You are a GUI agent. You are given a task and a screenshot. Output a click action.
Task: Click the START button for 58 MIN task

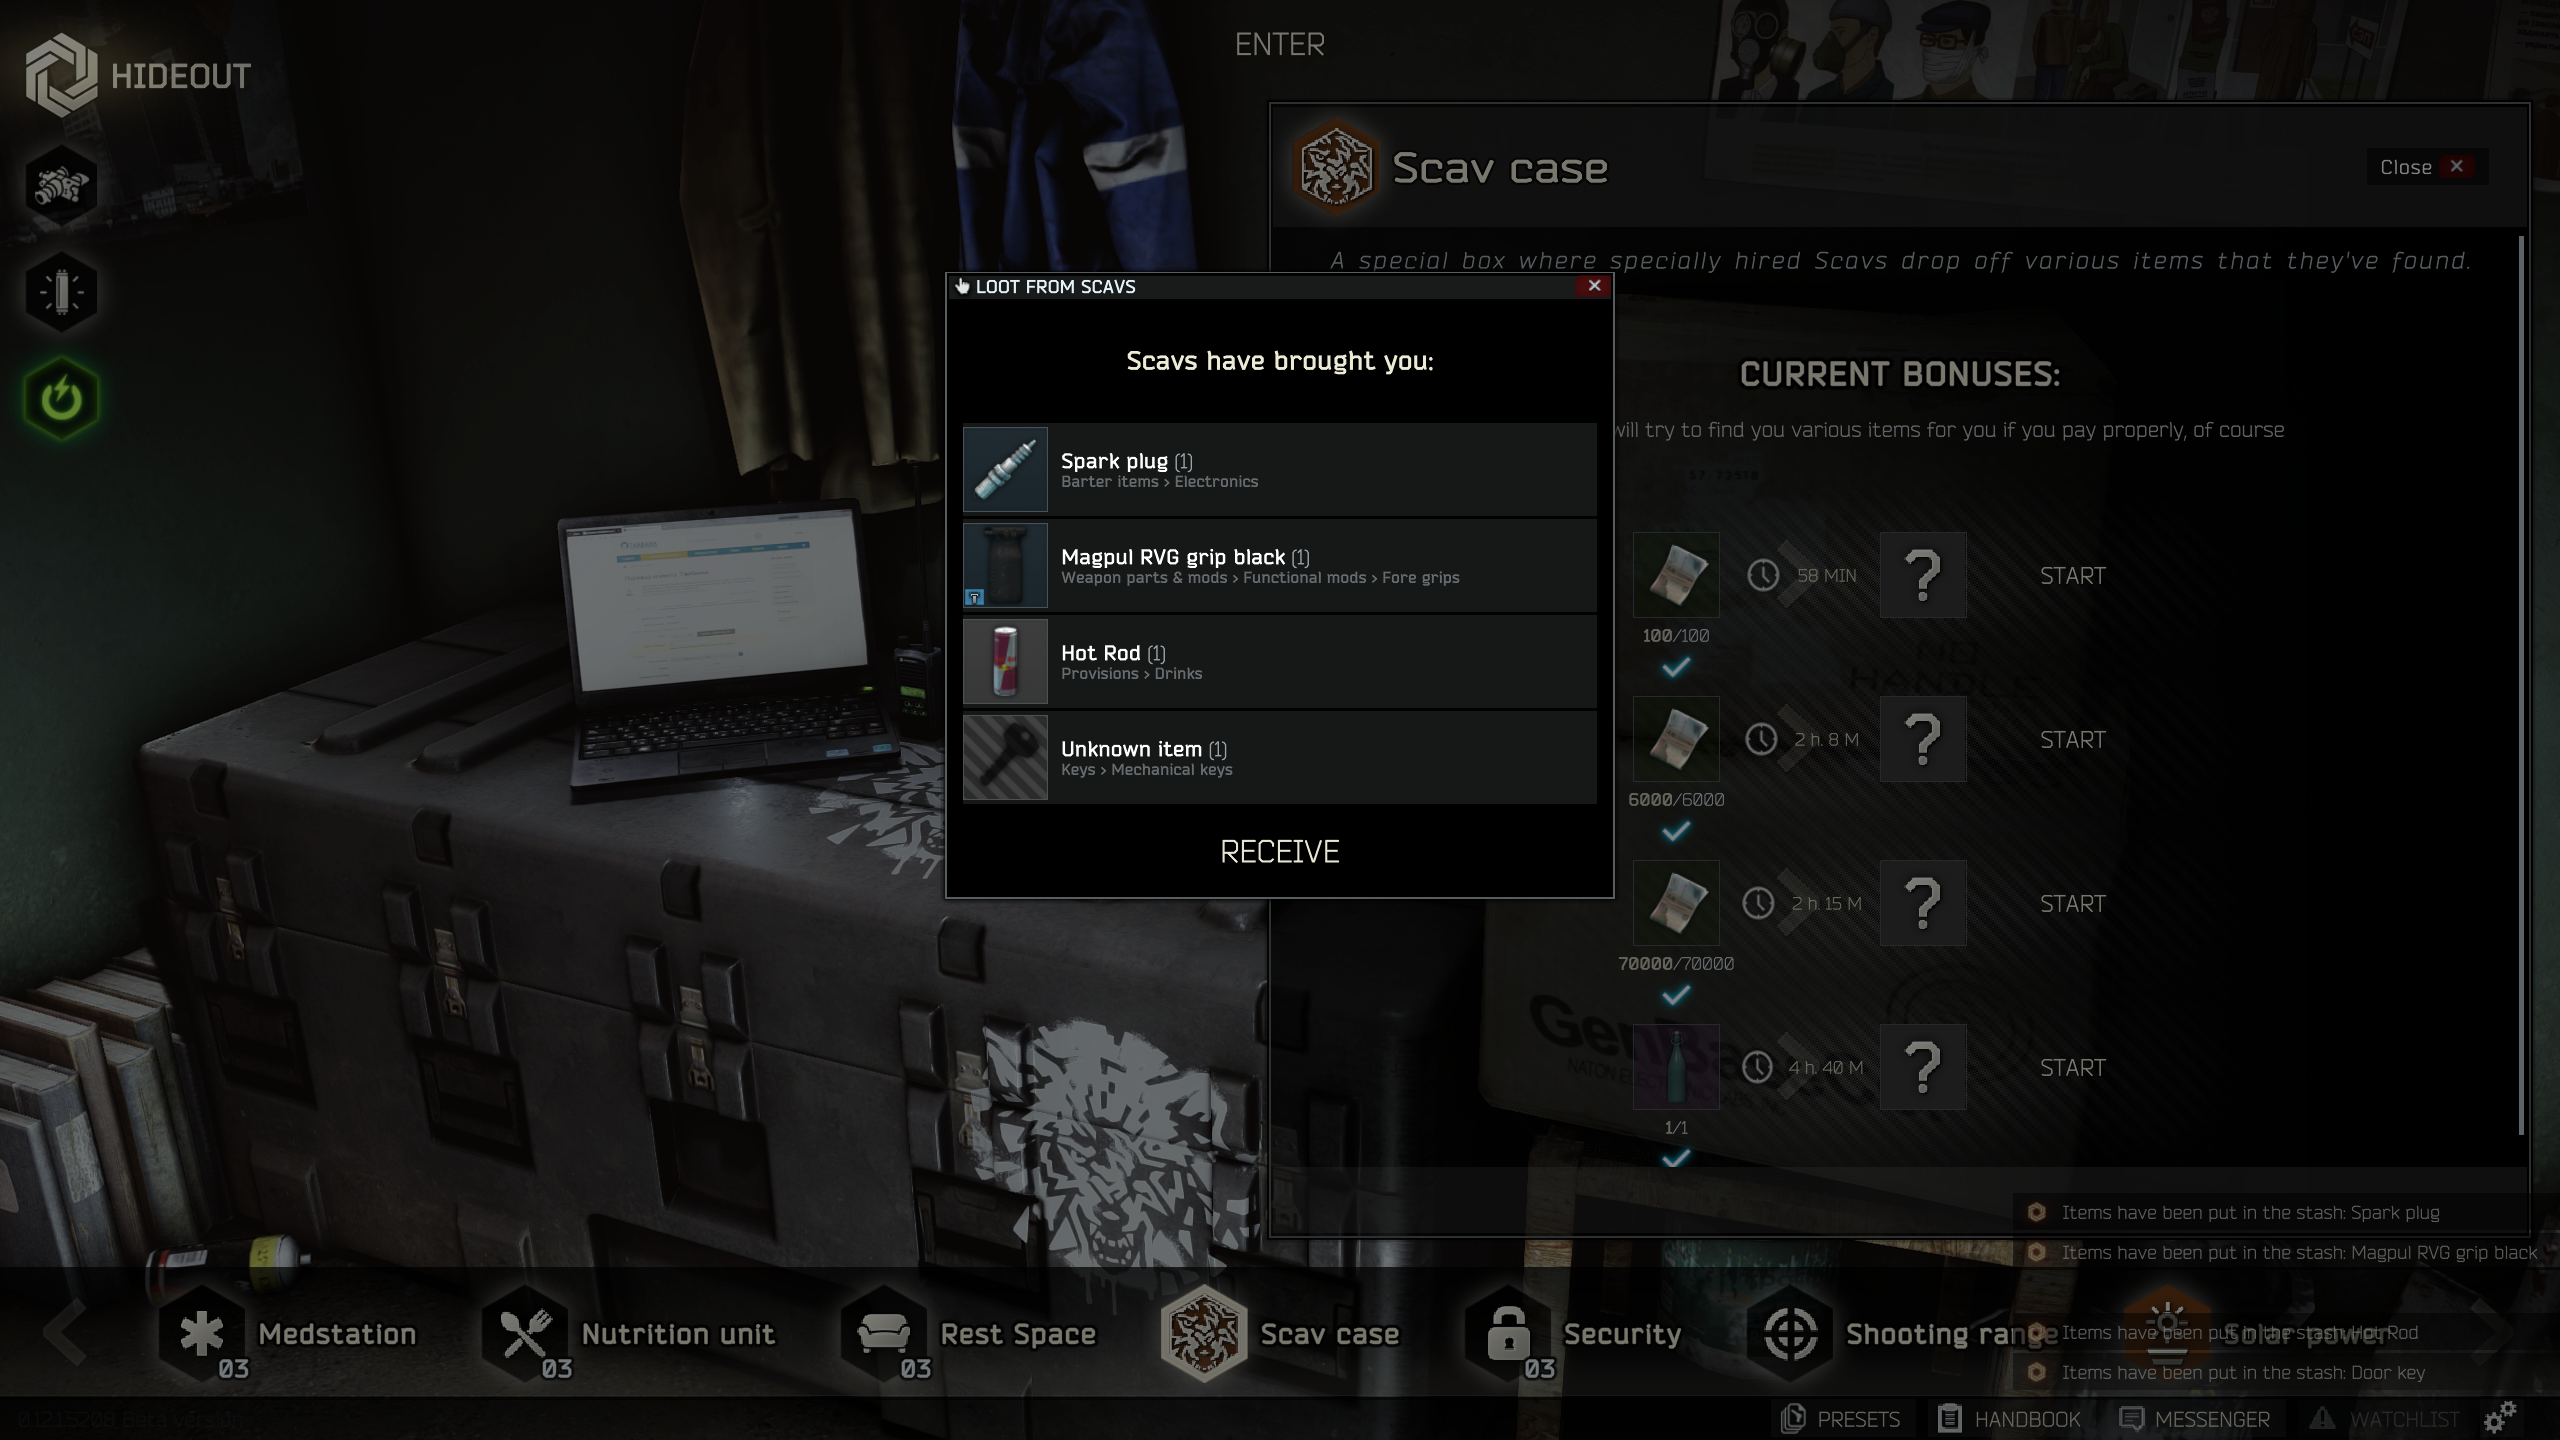click(2071, 575)
